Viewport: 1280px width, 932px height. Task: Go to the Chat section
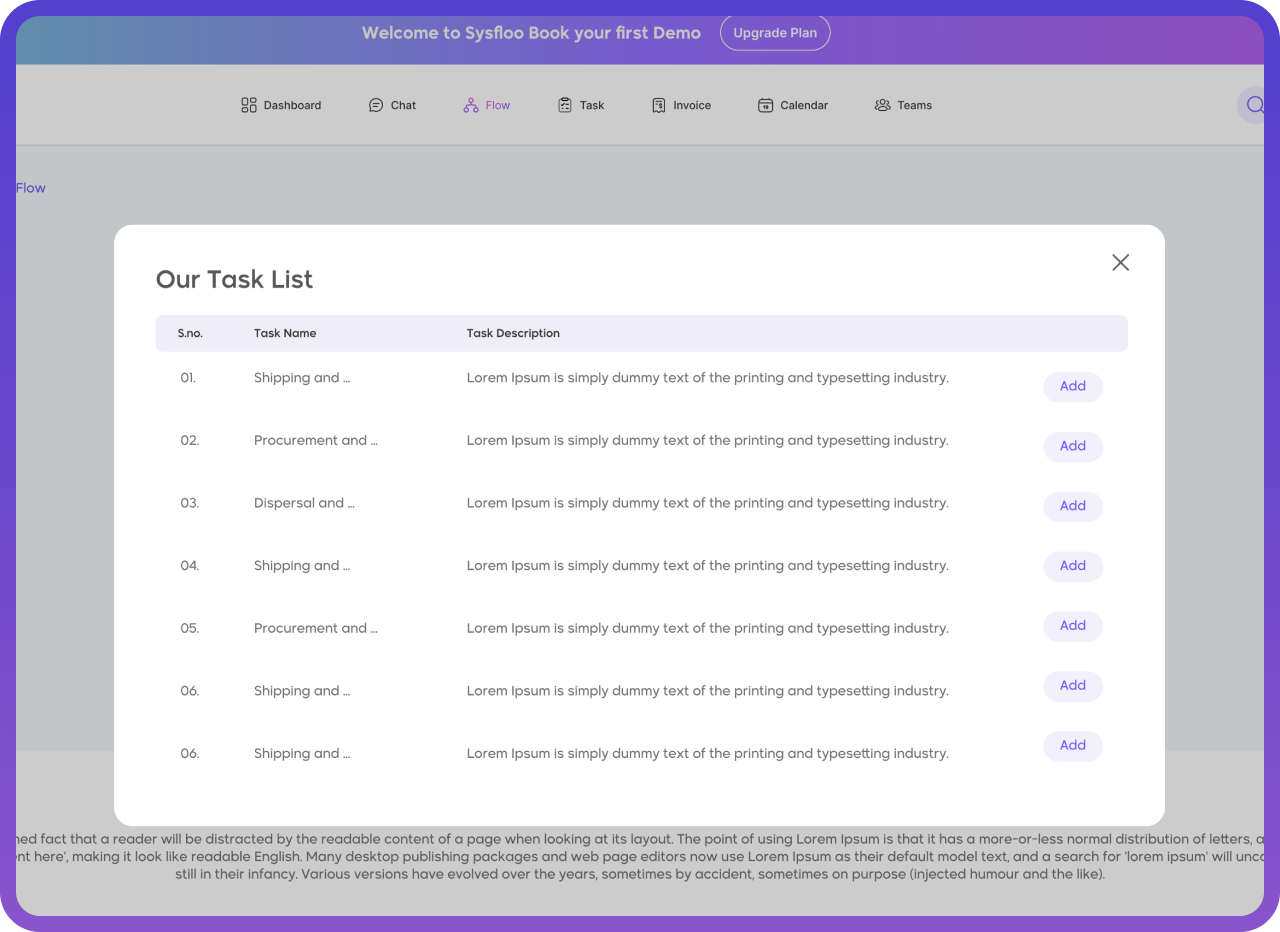pyautogui.click(x=404, y=105)
